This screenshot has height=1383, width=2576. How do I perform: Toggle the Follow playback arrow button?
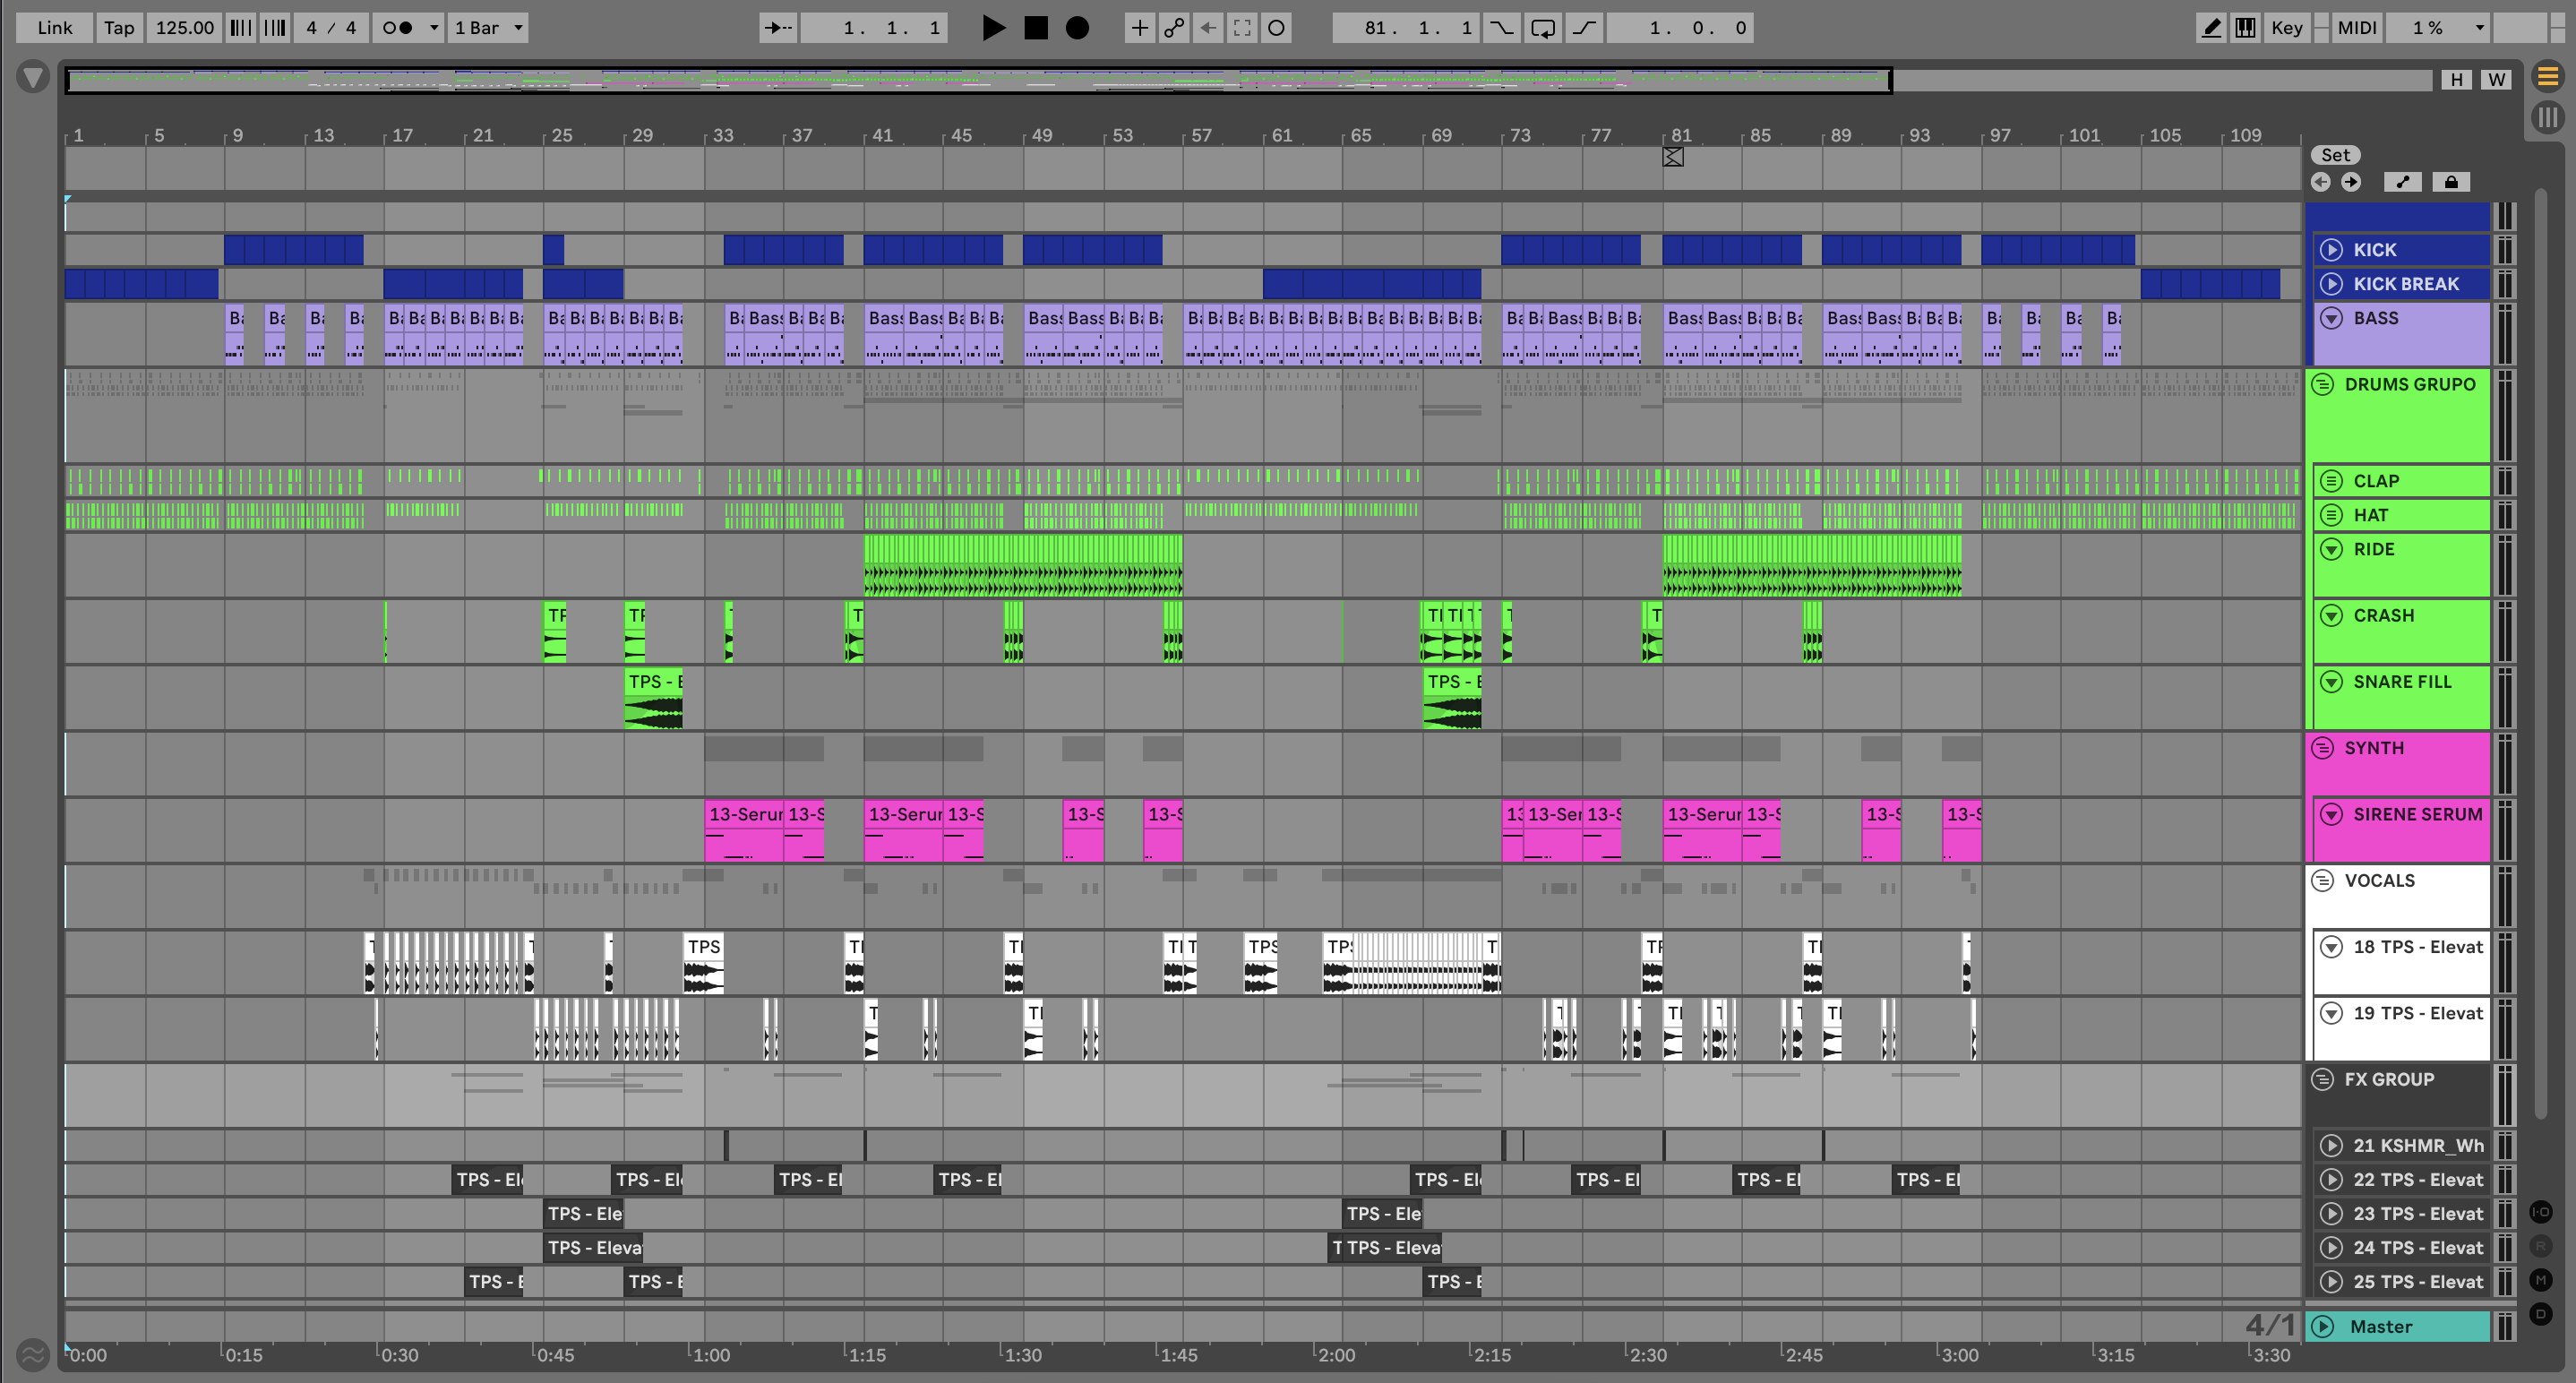tap(778, 28)
